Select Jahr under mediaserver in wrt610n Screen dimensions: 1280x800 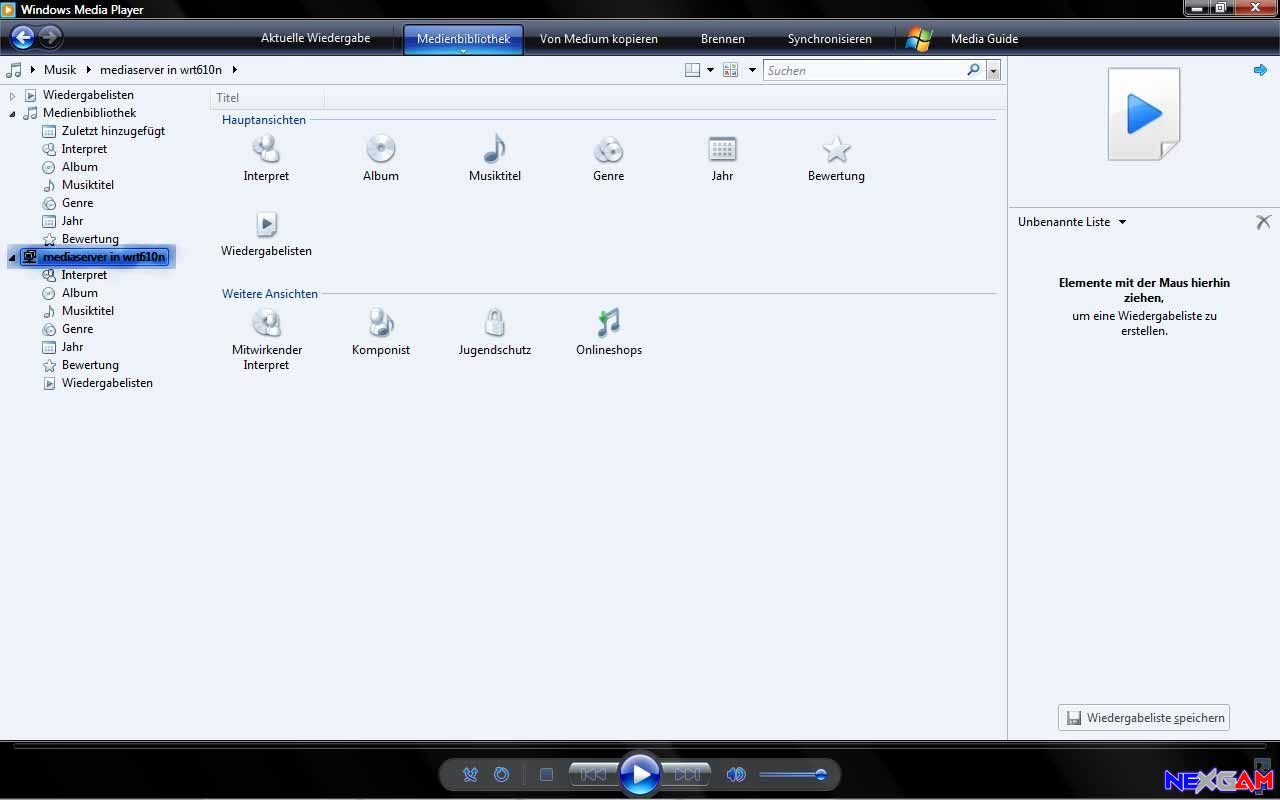pyautogui.click(x=72, y=347)
